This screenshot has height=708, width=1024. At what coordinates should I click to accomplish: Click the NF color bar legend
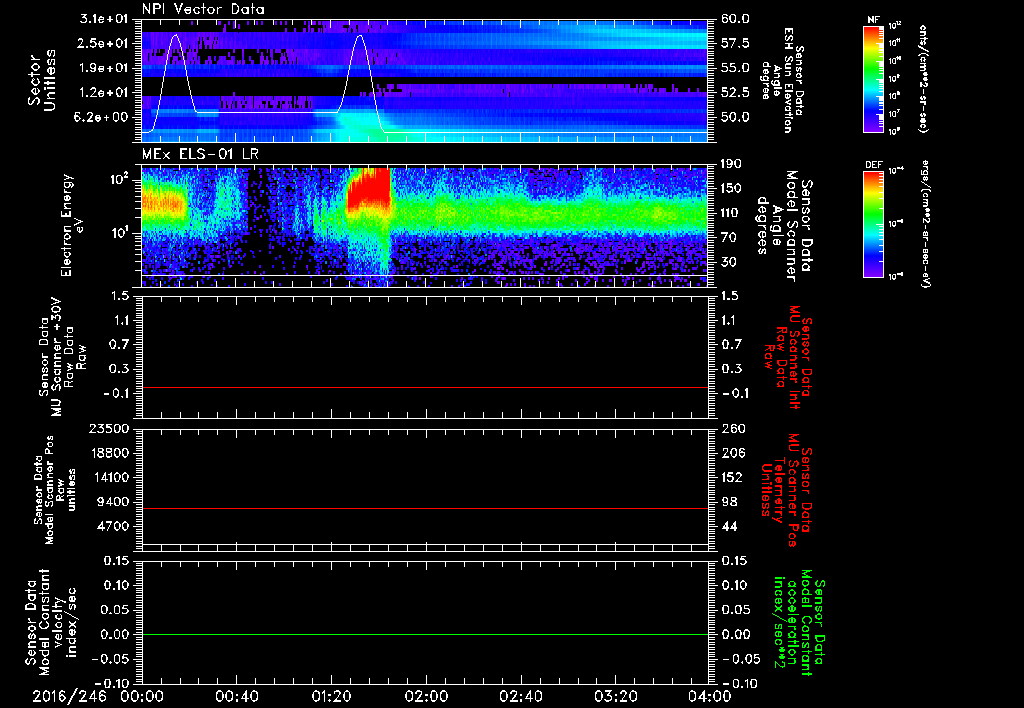point(873,78)
